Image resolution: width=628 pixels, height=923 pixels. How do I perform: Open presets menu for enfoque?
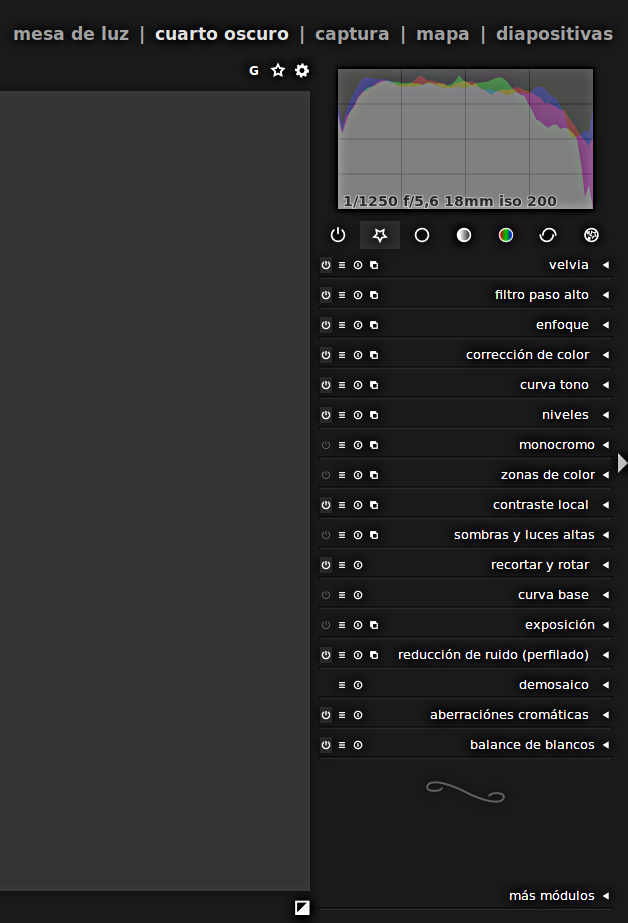click(x=342, y=325)
